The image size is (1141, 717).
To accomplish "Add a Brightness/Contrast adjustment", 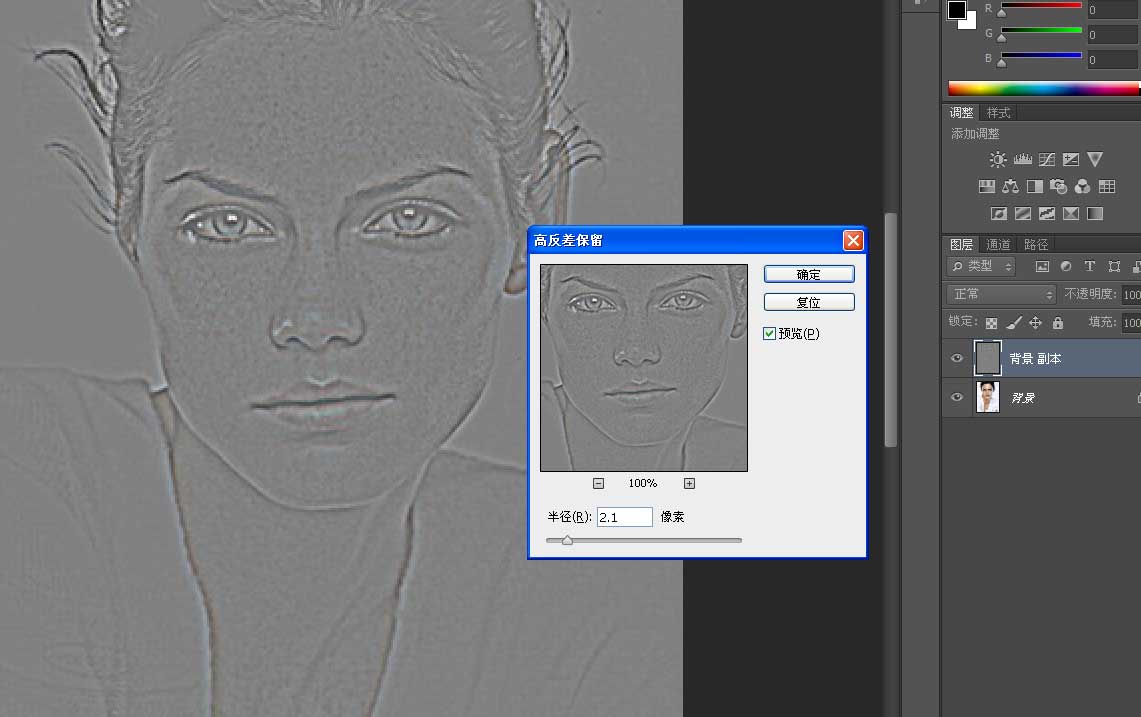I will (x=998, y=159).
